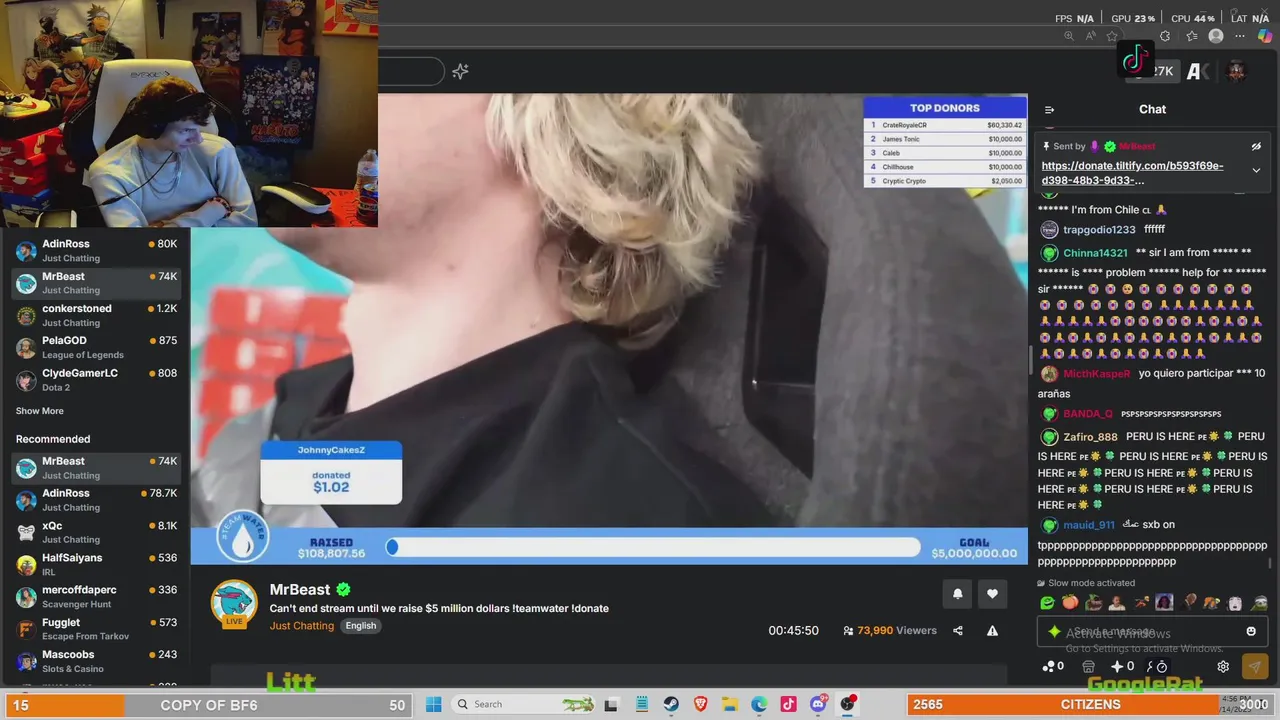Click the orange send message button
This screenshot has width=1280, height=720.
(x=1254, y=666)
